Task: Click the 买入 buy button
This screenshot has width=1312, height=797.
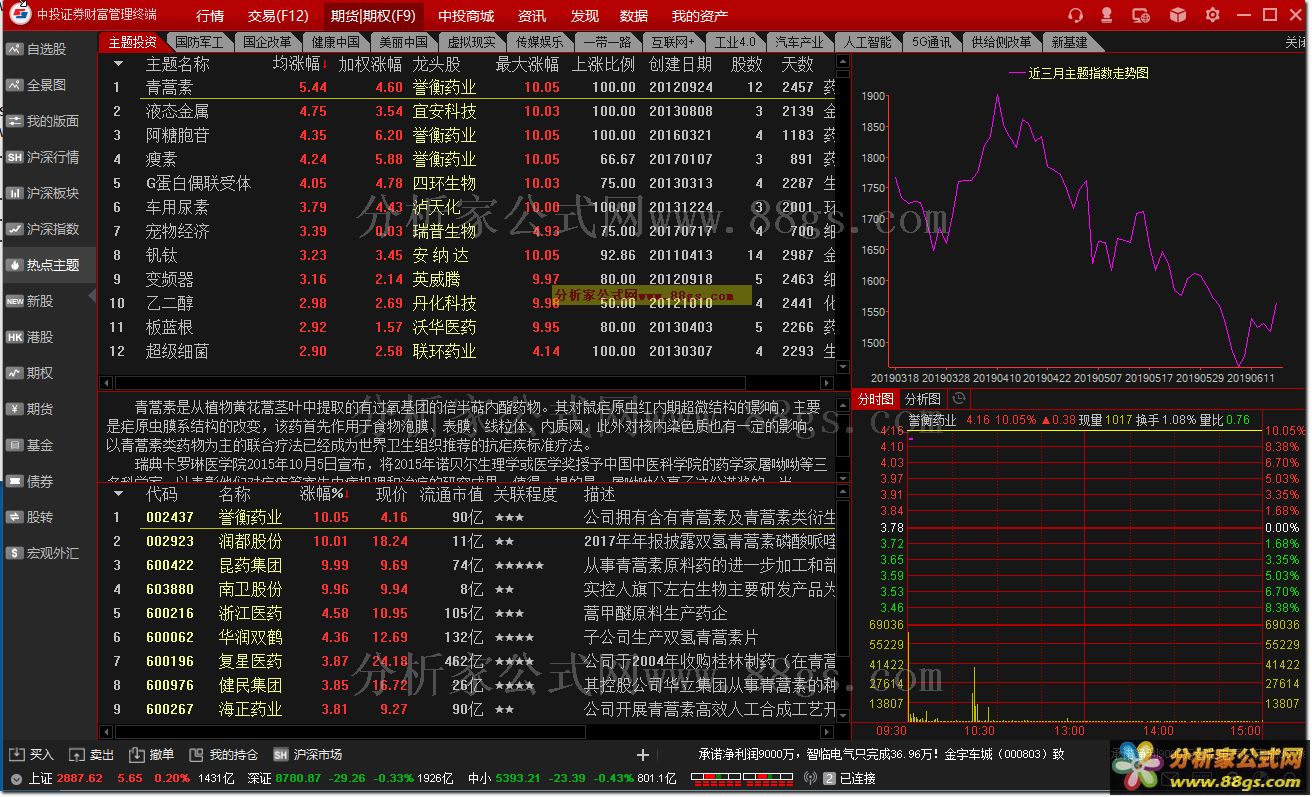Action: 32,755
